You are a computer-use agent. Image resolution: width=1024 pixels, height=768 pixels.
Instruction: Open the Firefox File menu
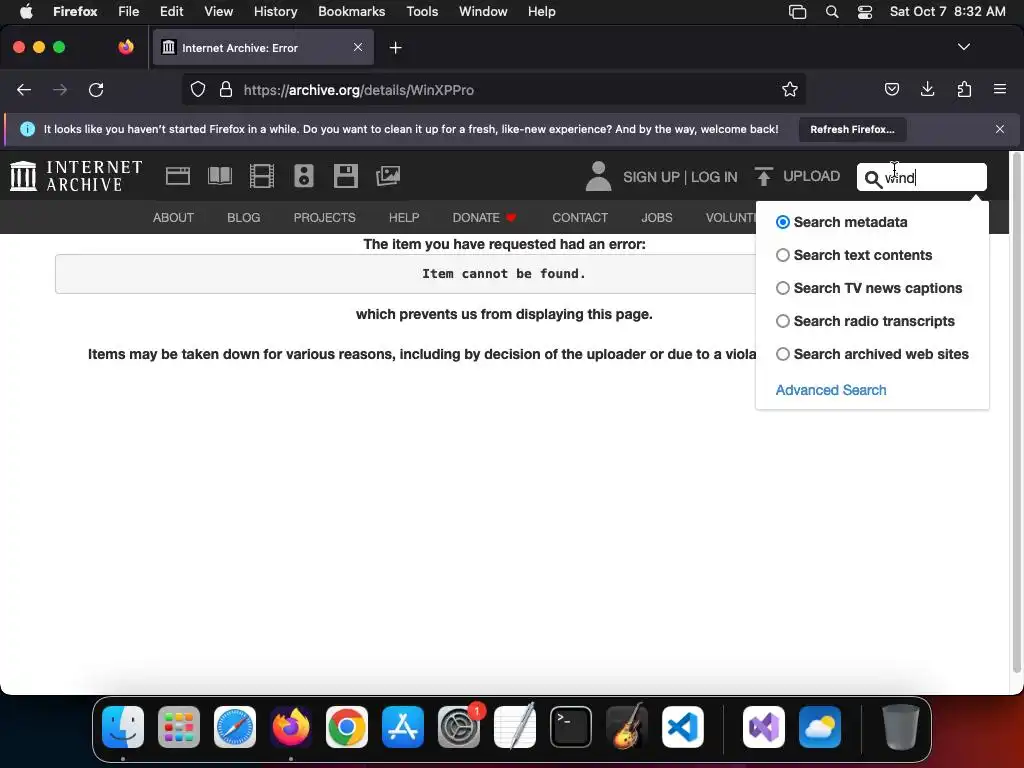pyautogui.click(x=128, y=12)
